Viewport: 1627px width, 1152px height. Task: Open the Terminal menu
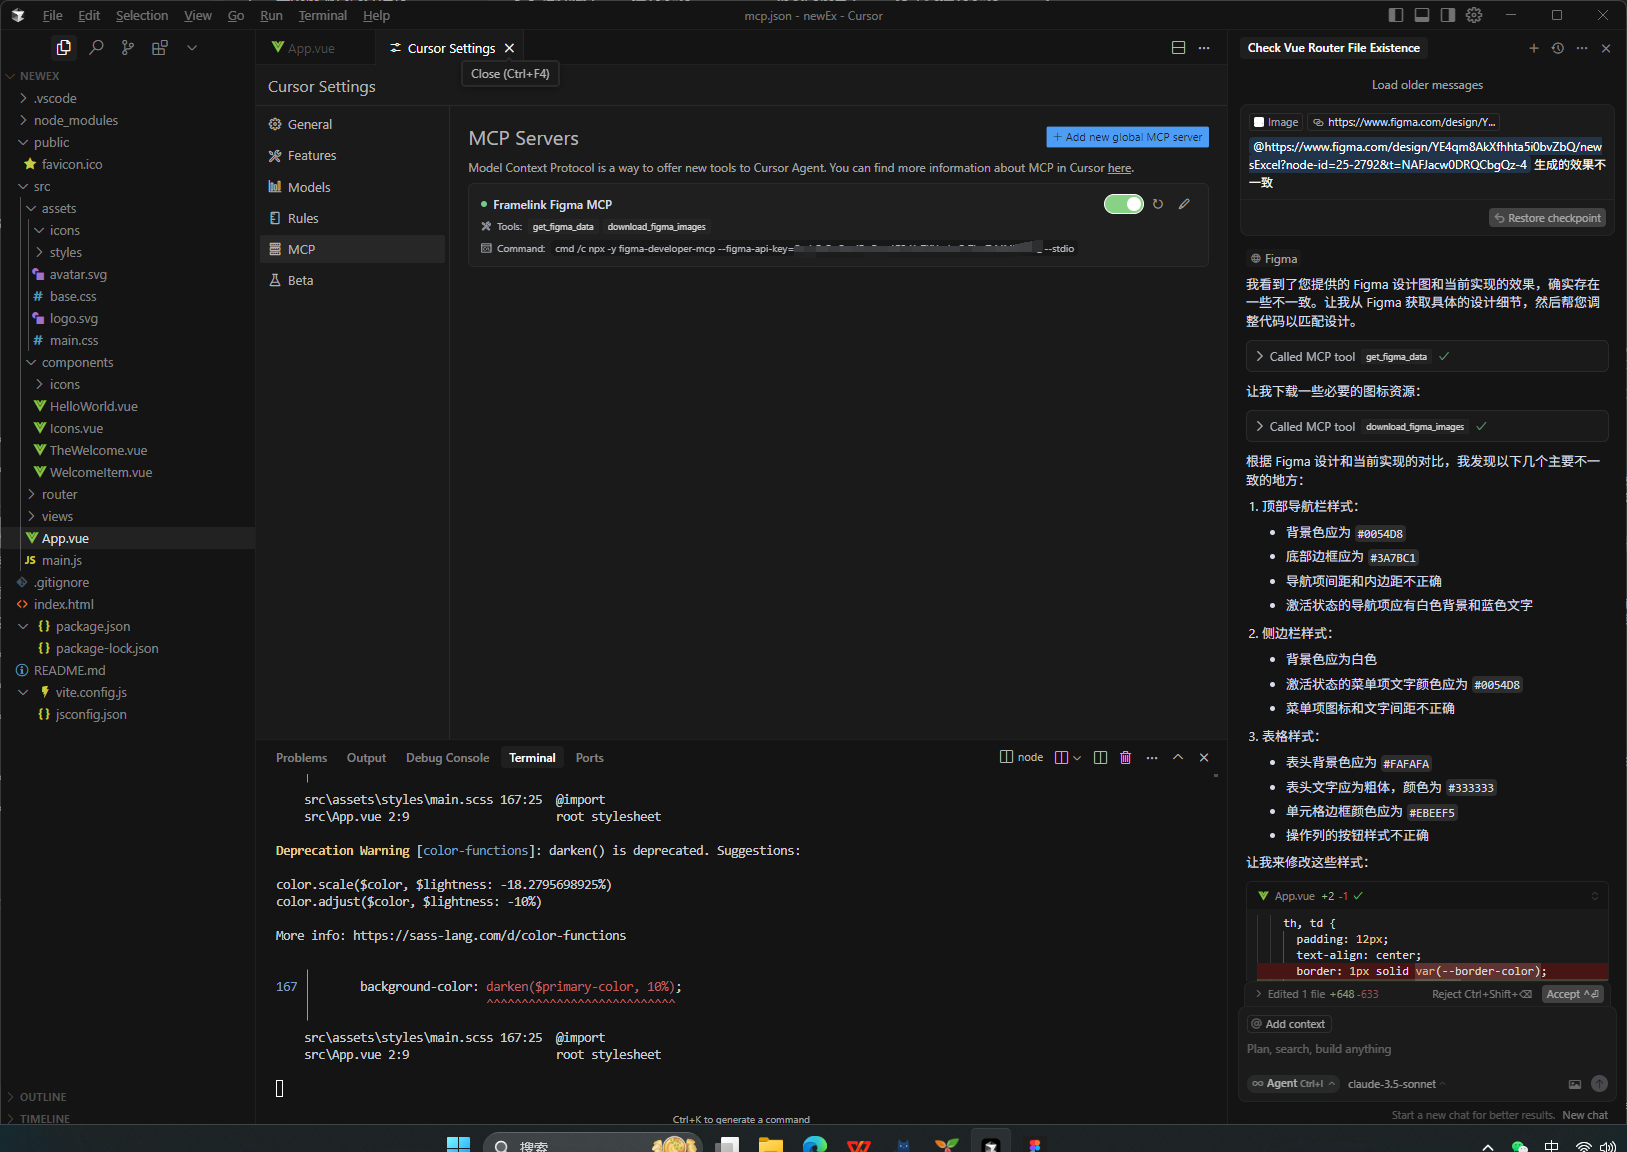(x=322, y=15)
